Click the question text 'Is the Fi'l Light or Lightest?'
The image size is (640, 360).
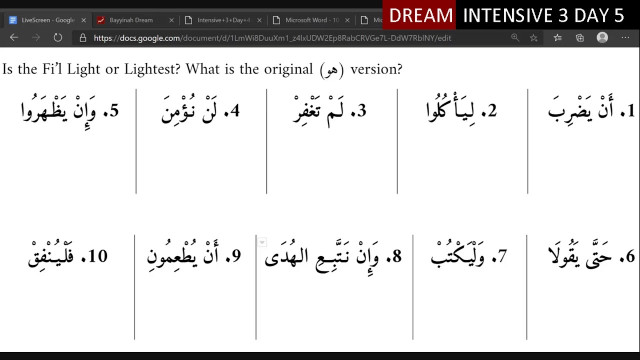pos(91,69)
